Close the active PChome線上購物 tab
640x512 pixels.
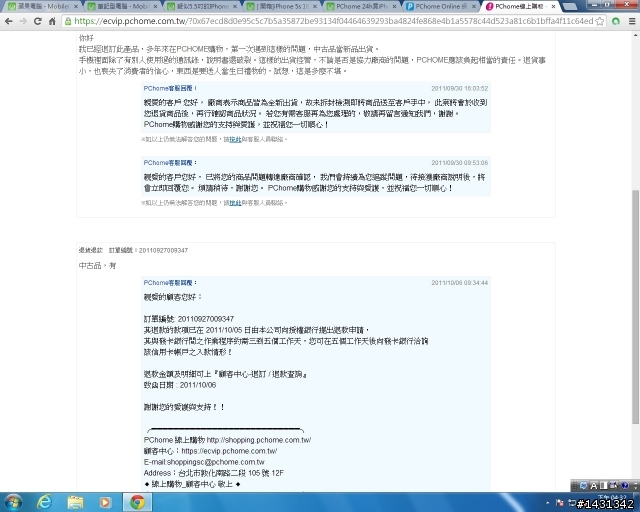coord(553,7)
